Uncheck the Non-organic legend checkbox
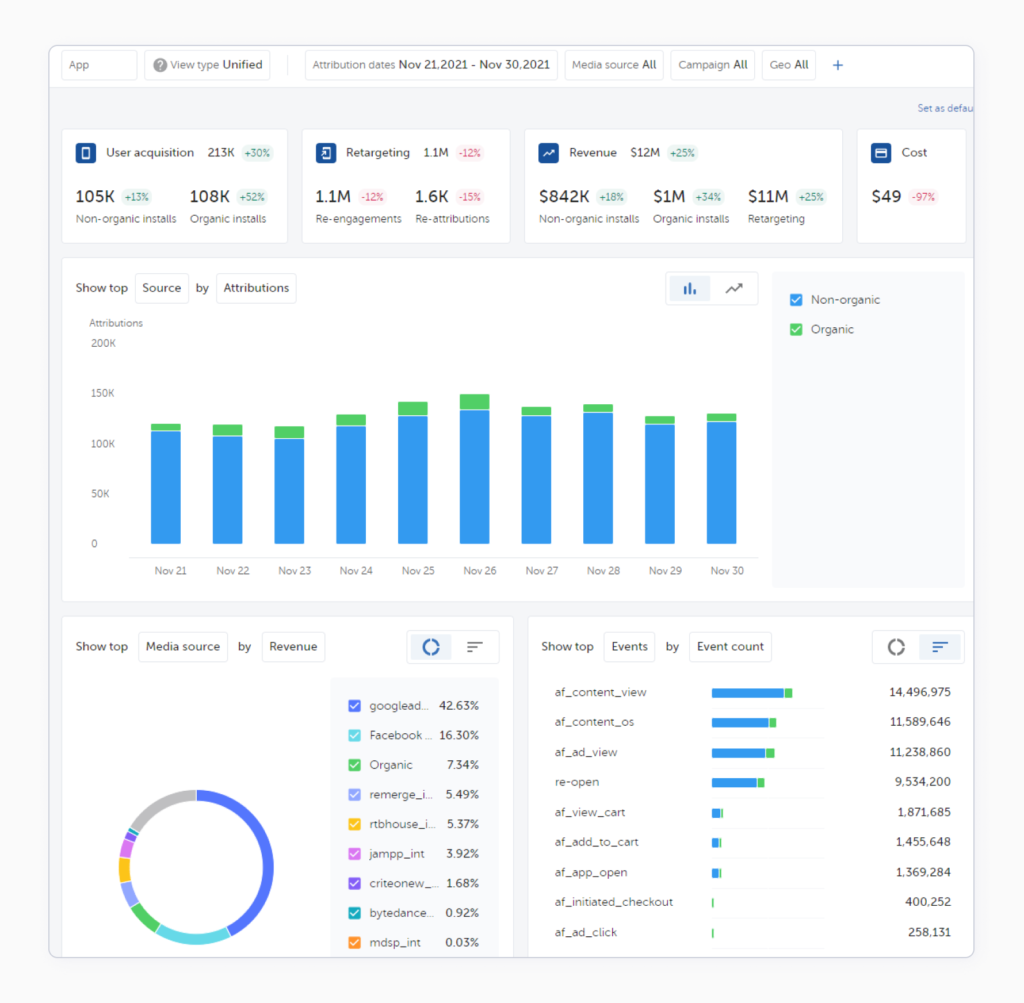 (796, 299)
